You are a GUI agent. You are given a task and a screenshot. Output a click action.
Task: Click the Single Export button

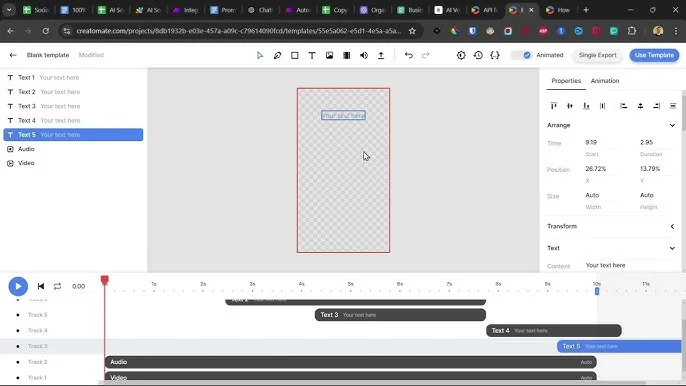point(597,55)
